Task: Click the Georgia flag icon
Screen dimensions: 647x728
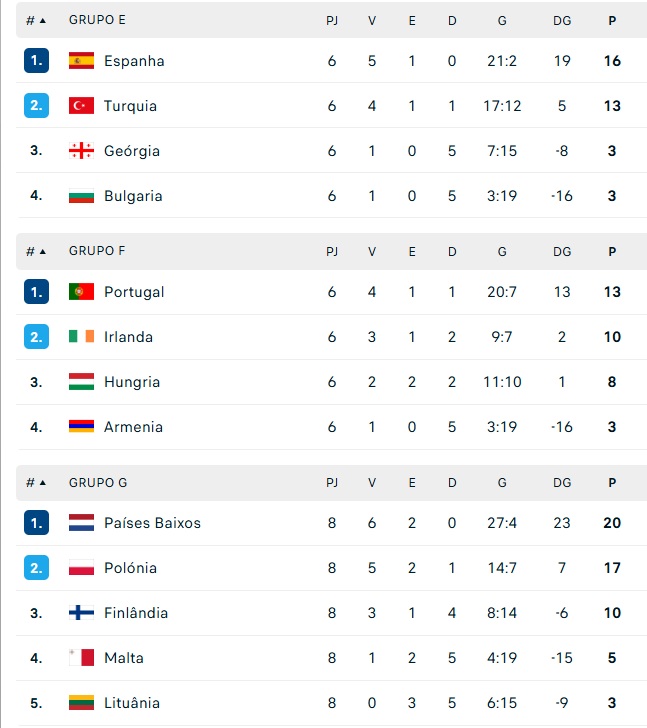Action: pyautogui.click(x=81, y=151)
